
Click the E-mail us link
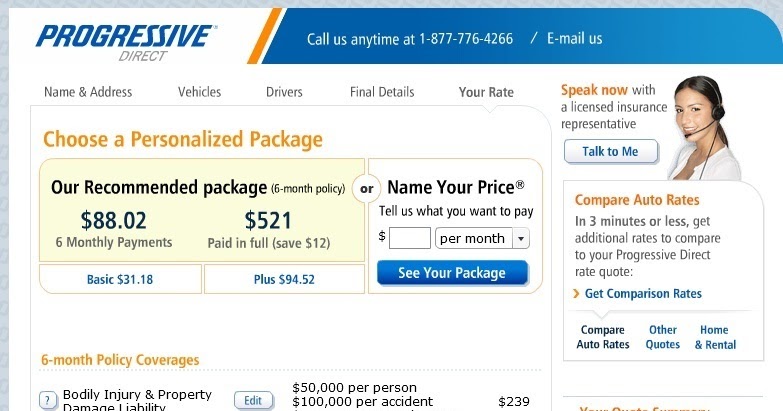574,38
